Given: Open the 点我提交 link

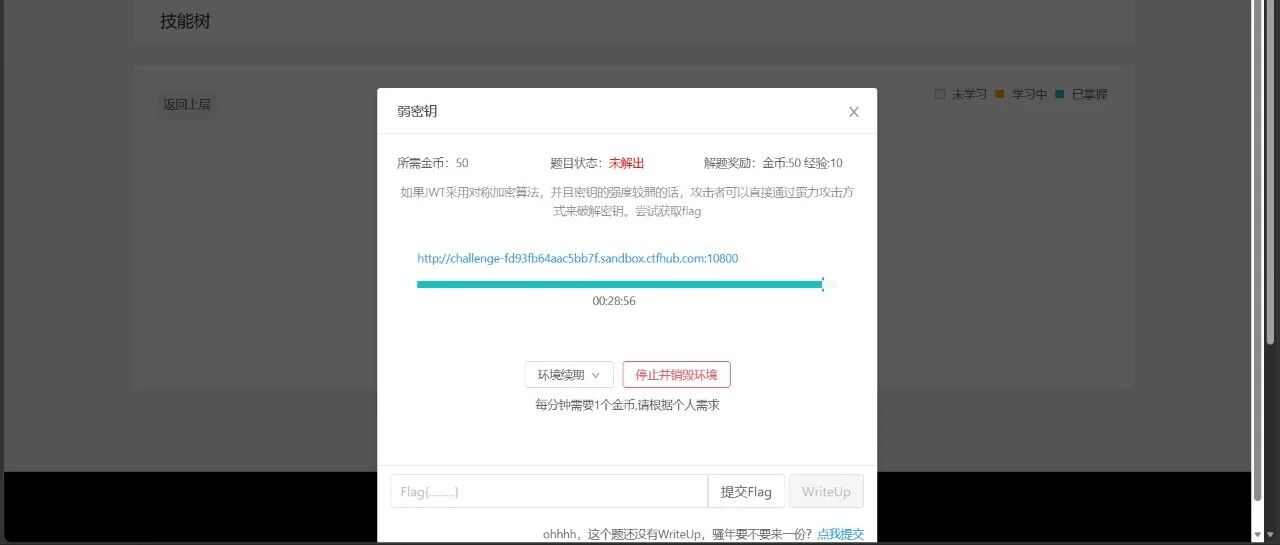Looking at the screenshot, I should (x=840, y=534).
